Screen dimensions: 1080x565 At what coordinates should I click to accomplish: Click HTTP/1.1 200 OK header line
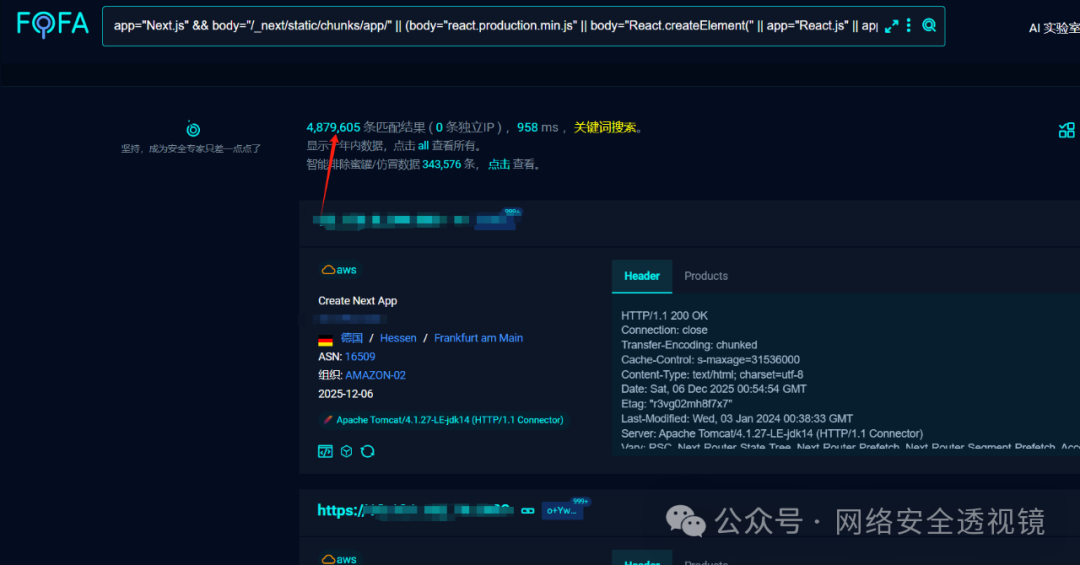click(664, 316)
